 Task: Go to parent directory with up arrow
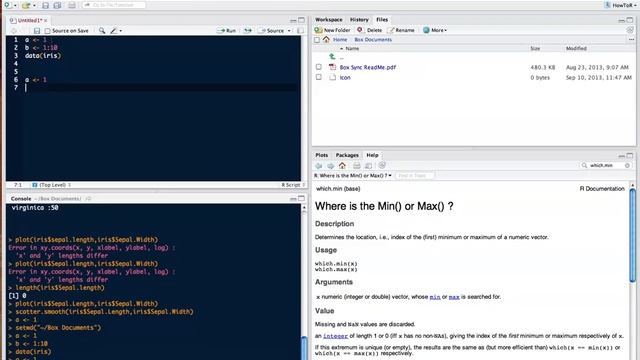[x=332, y=57]
